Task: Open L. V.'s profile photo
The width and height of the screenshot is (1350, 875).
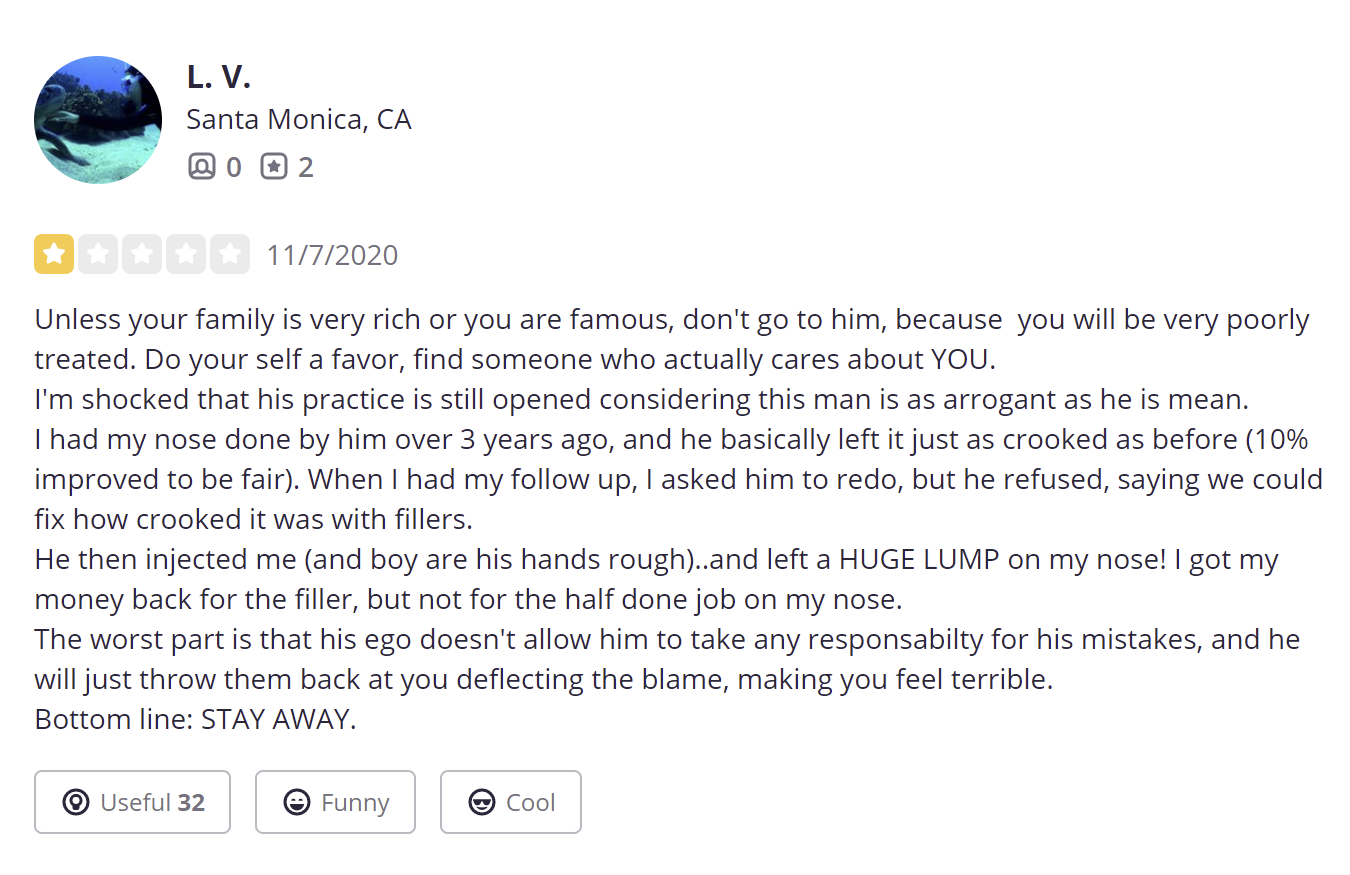Action: point(98,120)
